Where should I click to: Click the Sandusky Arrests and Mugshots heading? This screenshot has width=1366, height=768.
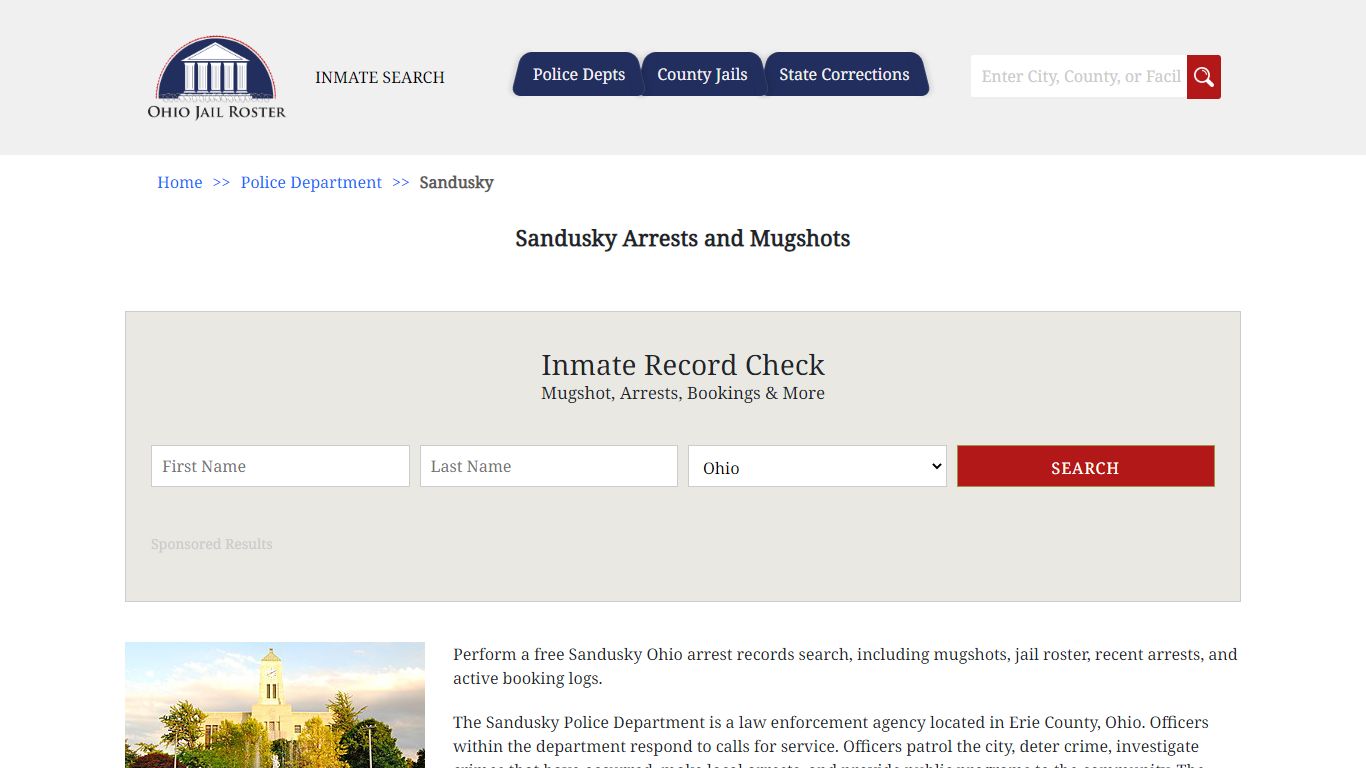point(683,239)
